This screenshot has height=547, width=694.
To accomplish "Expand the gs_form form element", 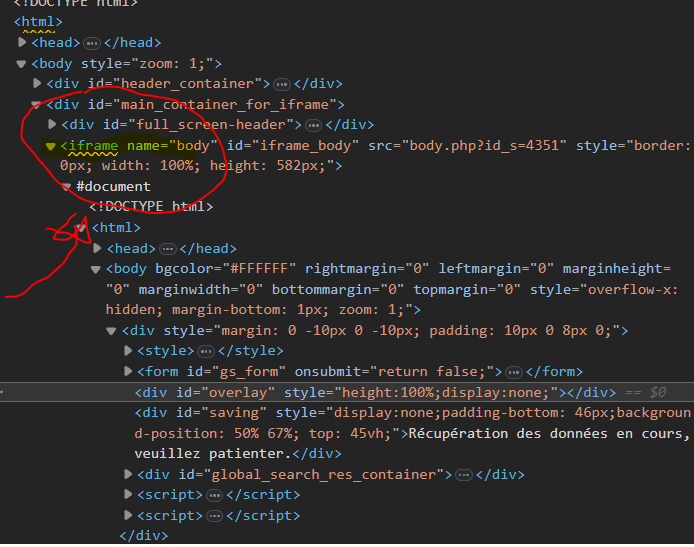I will coord(128,371).
